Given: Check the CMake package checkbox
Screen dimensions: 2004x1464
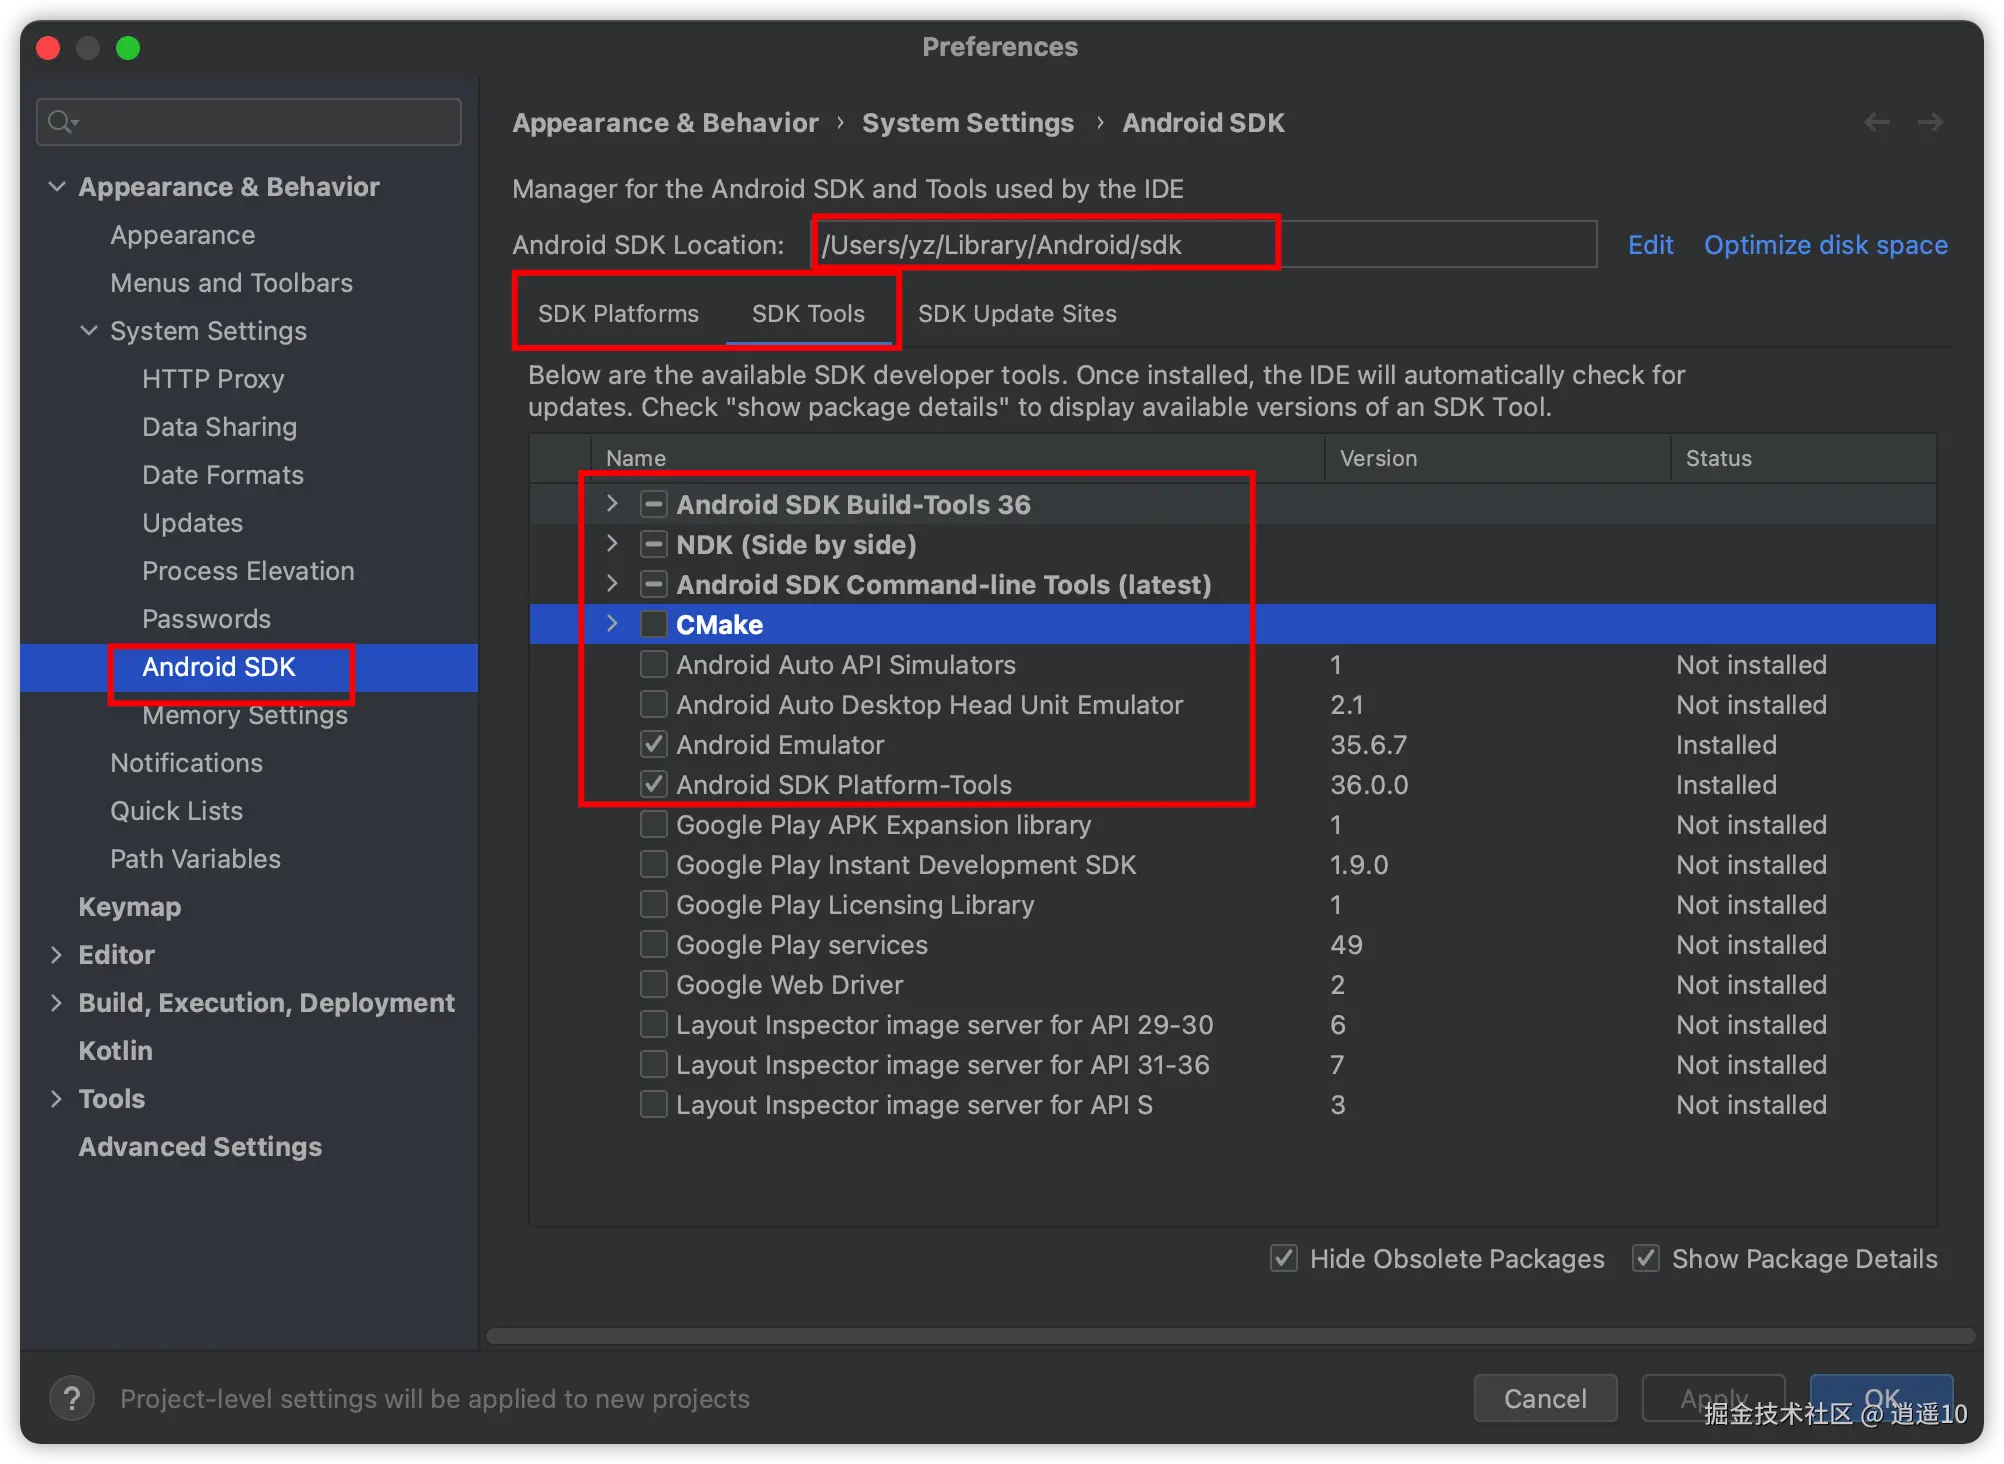Looking at the screenshot, I should [x=654, y=625].
